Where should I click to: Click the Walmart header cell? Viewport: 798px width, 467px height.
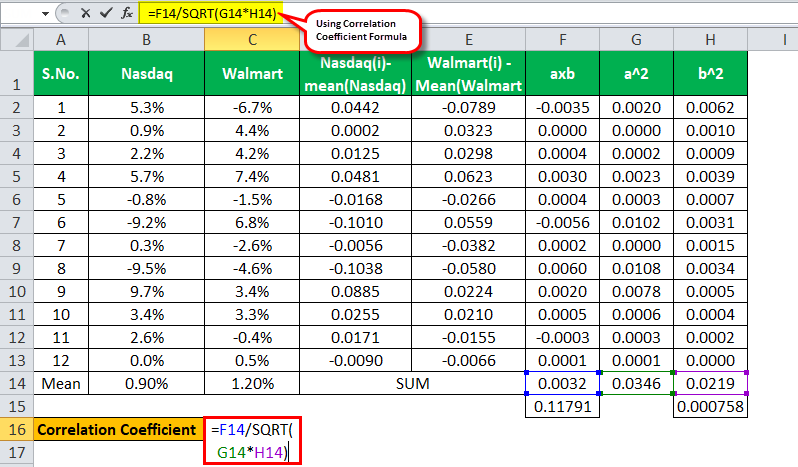(x=252, y=74)
